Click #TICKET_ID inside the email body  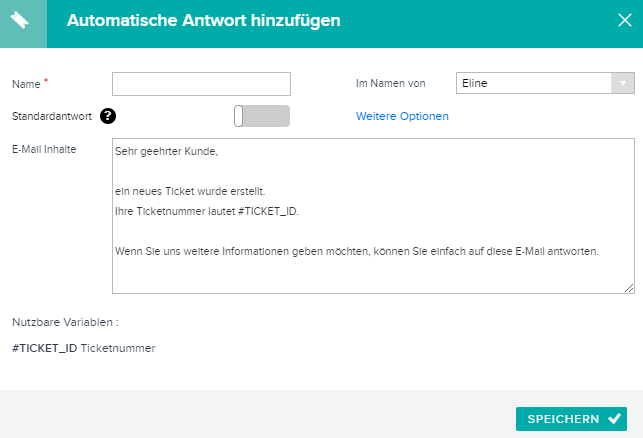point(267,211)
